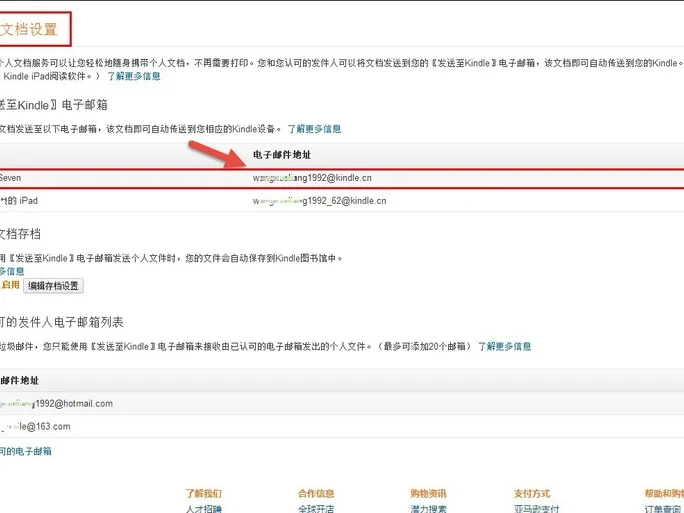Viewport: 684px width, 513px height.
Task: Select the 1992@hotmail.com approved sender
Action: coord(56,404)
